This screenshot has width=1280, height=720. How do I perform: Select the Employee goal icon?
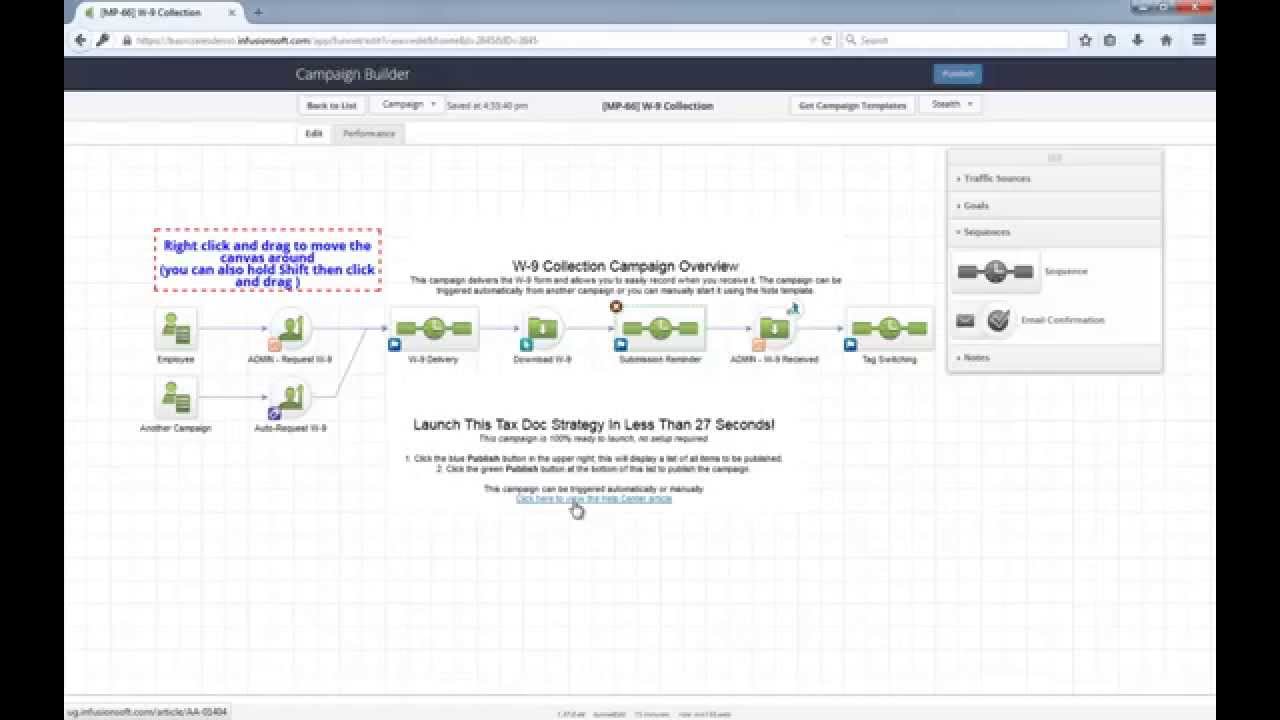point(176,328)
